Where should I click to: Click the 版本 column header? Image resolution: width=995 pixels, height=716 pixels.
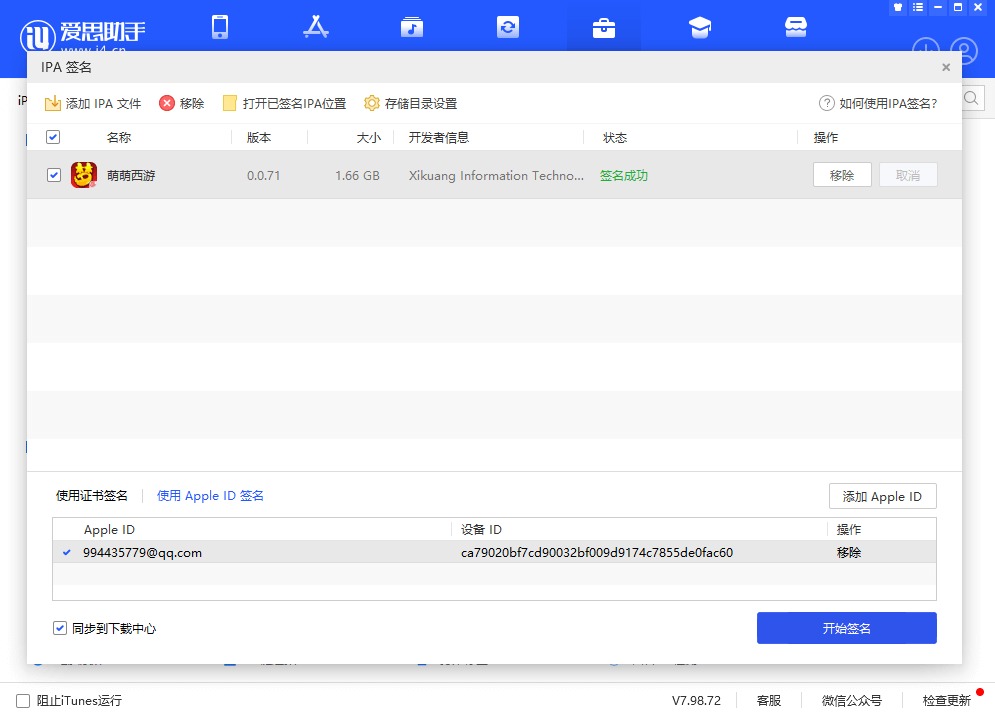259,138
